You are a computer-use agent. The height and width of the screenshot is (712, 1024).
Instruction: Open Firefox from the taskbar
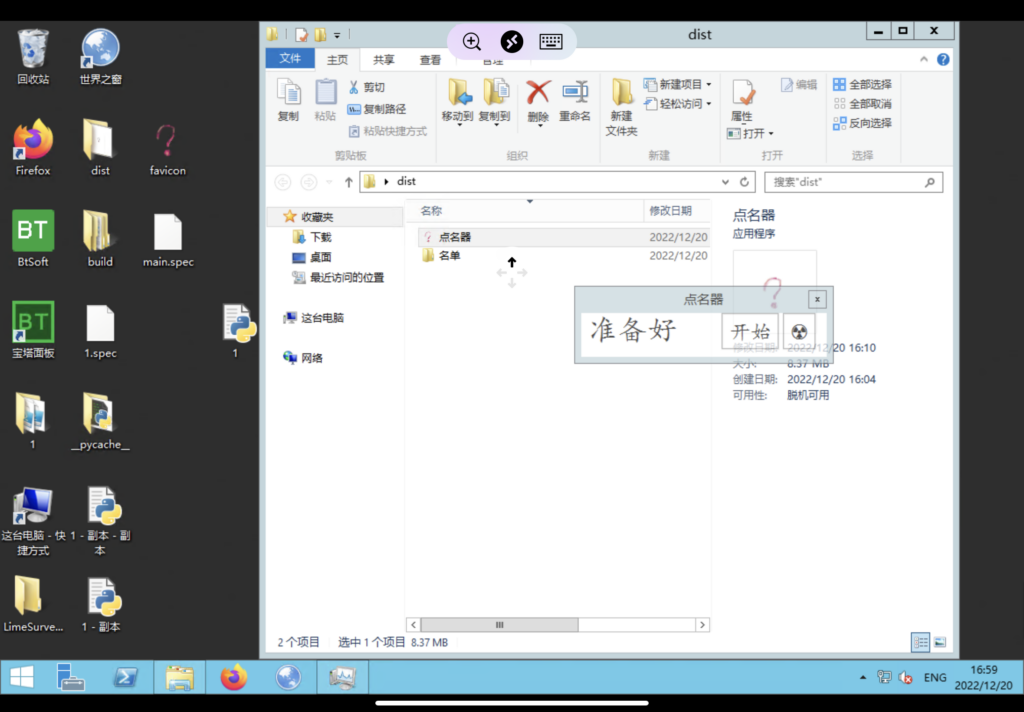[234, 677]
